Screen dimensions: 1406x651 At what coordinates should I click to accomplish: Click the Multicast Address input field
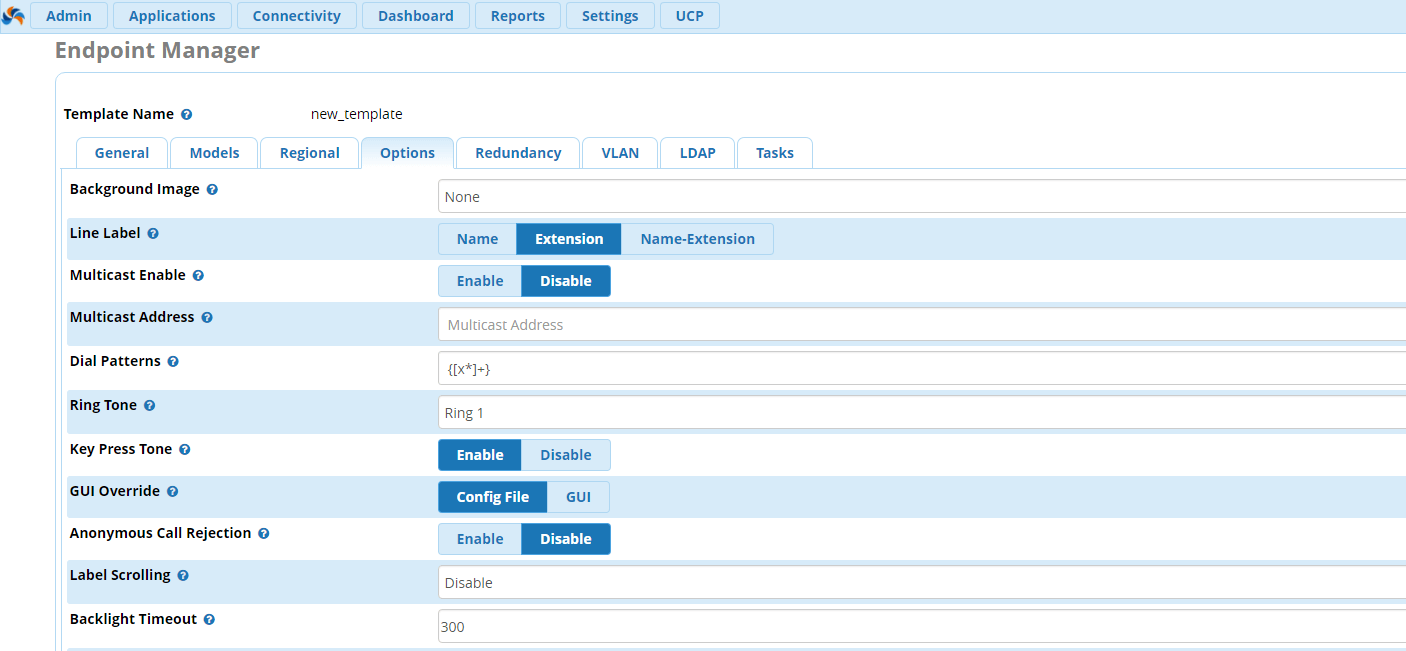pyautogui.click(x=922, y=325)
